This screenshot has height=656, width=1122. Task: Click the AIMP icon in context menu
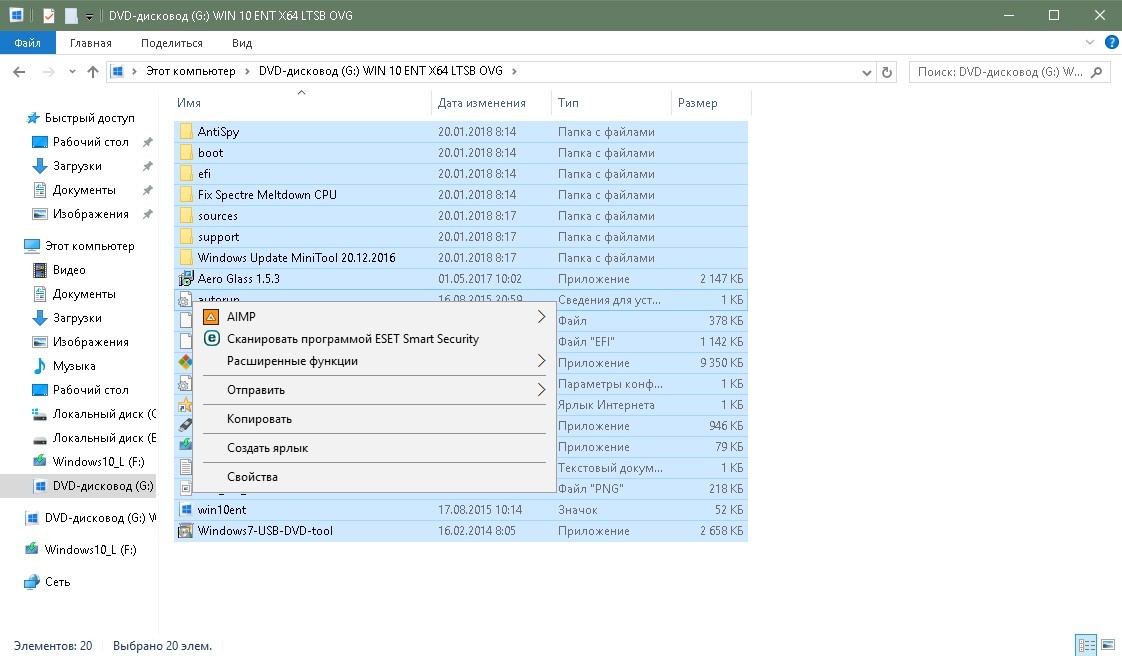point(210,317)
